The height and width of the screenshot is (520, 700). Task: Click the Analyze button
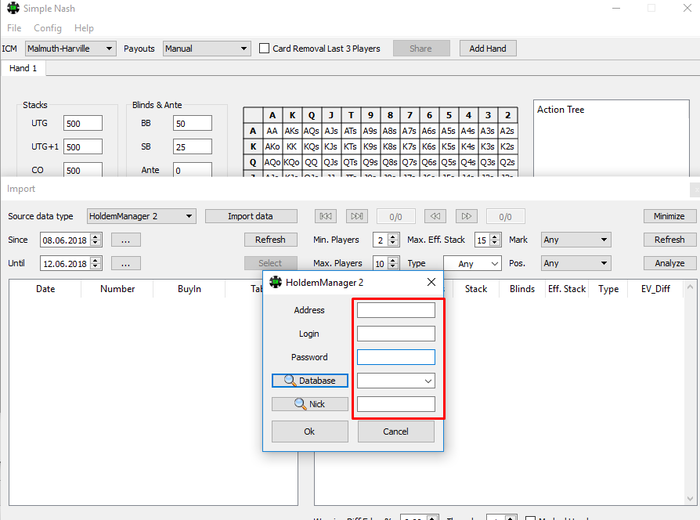670,263
